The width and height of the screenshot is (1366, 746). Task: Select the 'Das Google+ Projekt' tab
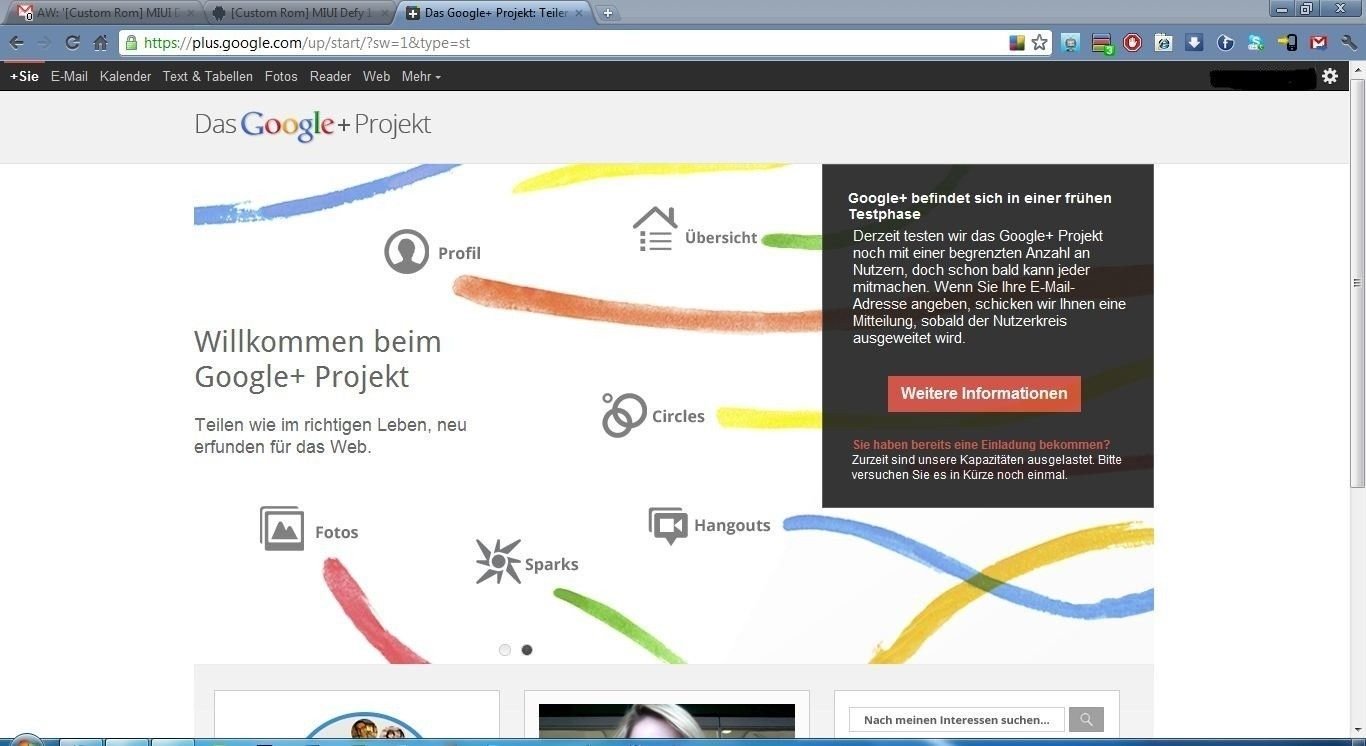coord(495,13)
